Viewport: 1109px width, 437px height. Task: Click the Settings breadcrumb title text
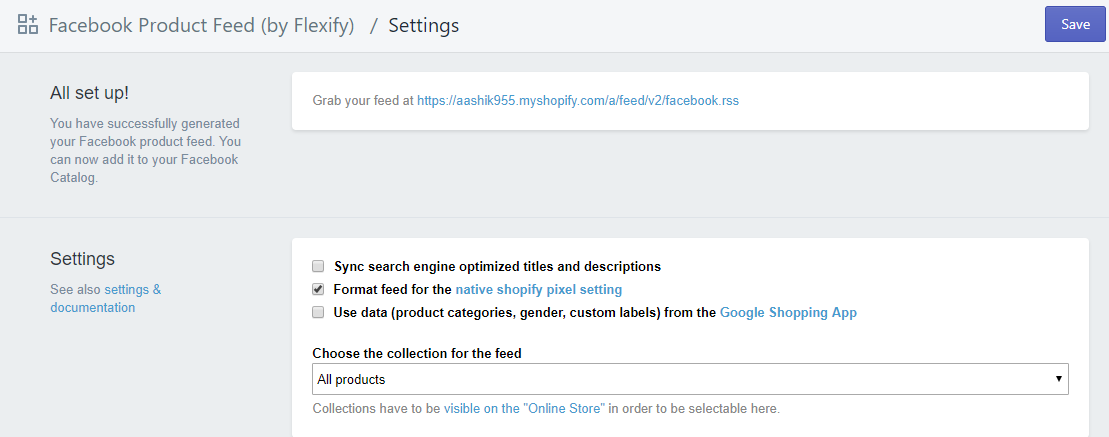[x=424, y=25]
